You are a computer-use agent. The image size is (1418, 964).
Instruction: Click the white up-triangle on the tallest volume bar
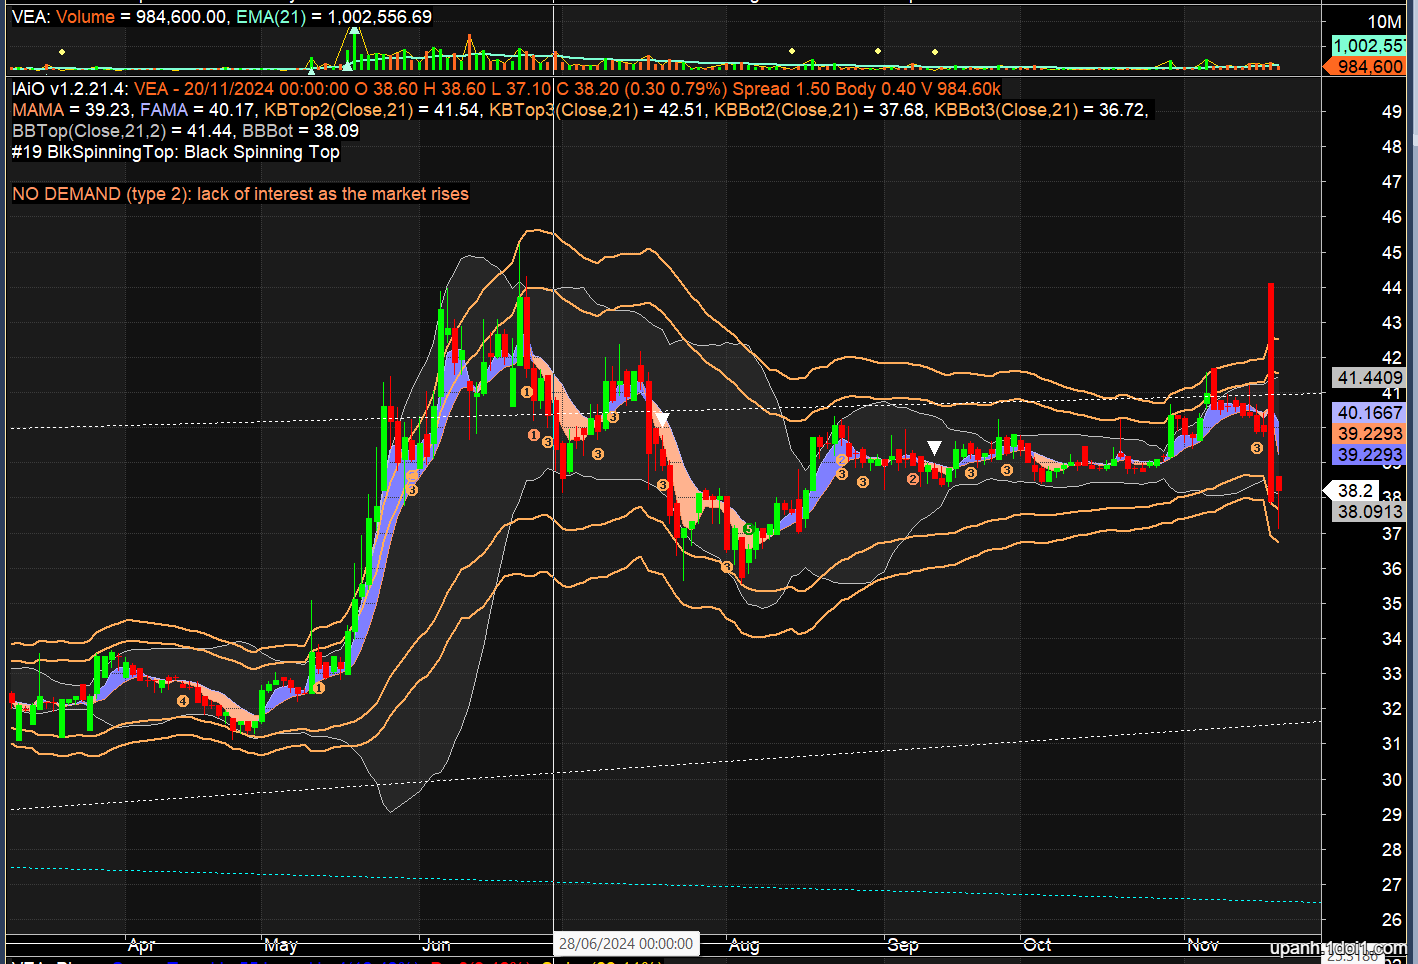[353, 30]
